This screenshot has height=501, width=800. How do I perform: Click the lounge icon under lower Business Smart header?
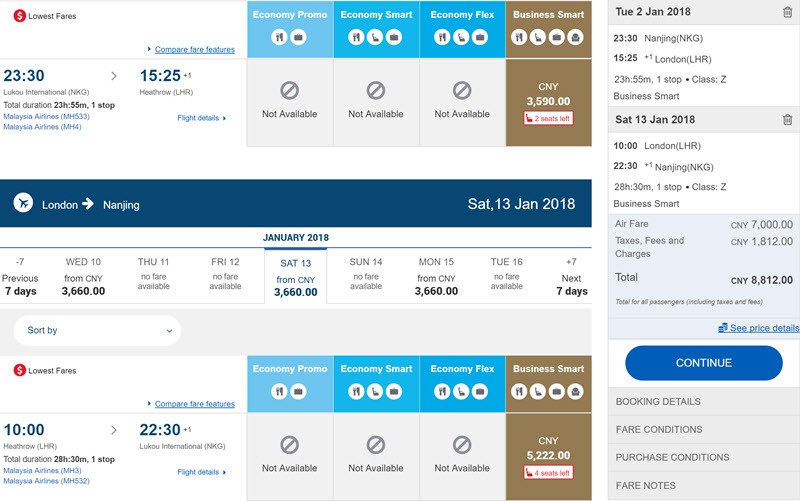click(576, 391)
